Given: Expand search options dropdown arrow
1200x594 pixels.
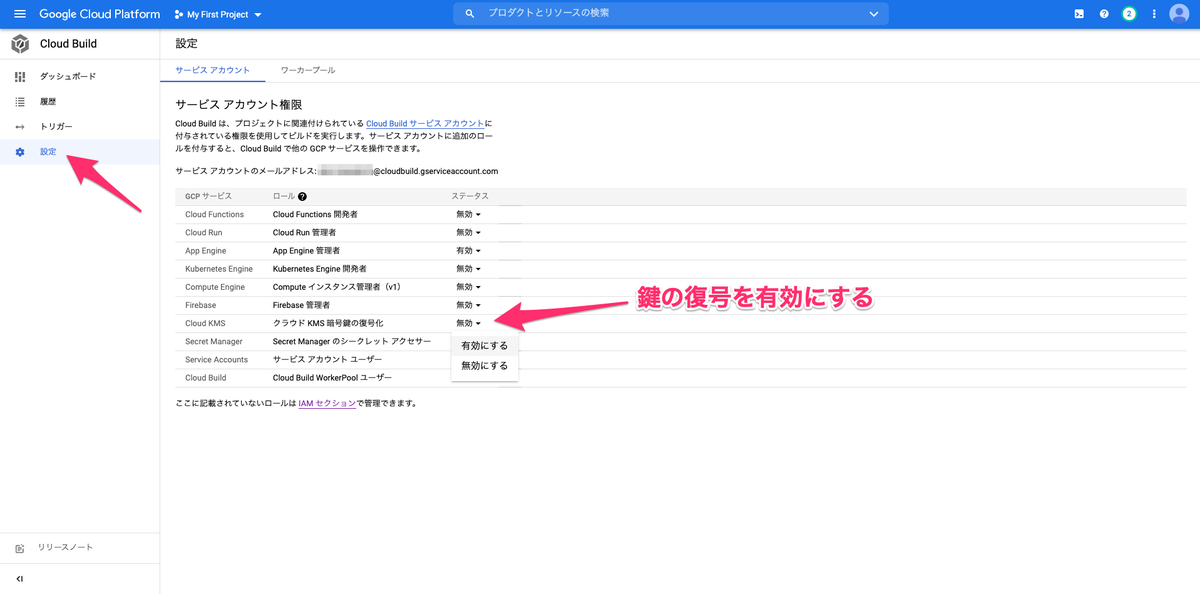Looking at the screenshot, I should click(x=874, y=14).
